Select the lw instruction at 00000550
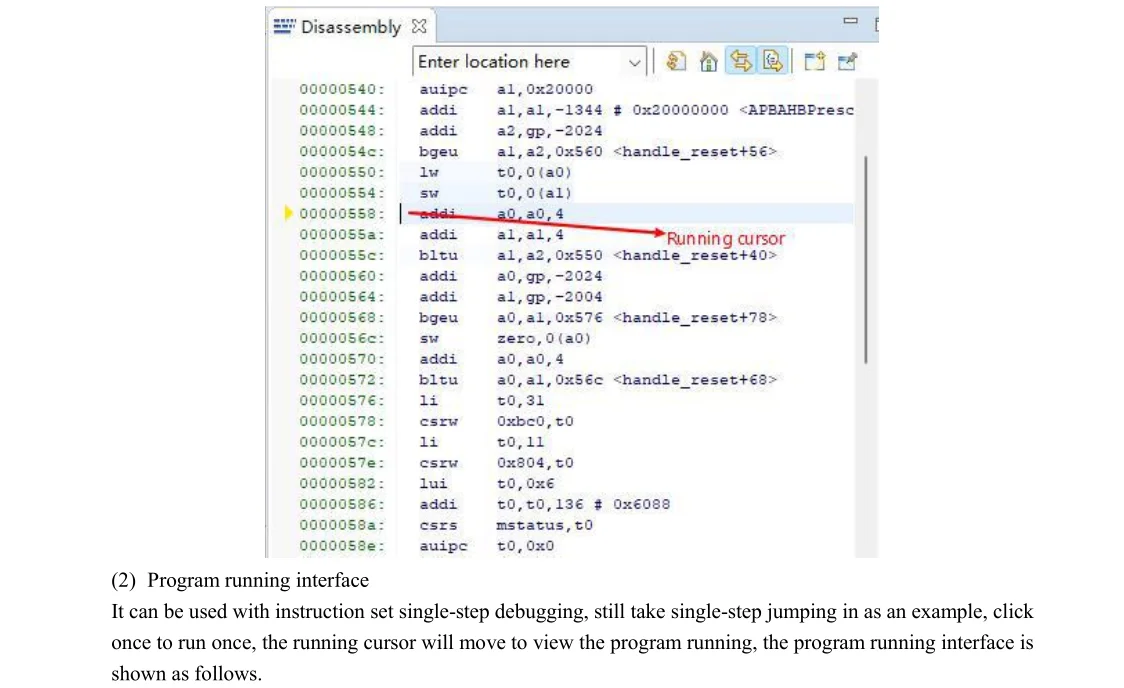The height and width of the screenshot is (688, 1124). 429,173
